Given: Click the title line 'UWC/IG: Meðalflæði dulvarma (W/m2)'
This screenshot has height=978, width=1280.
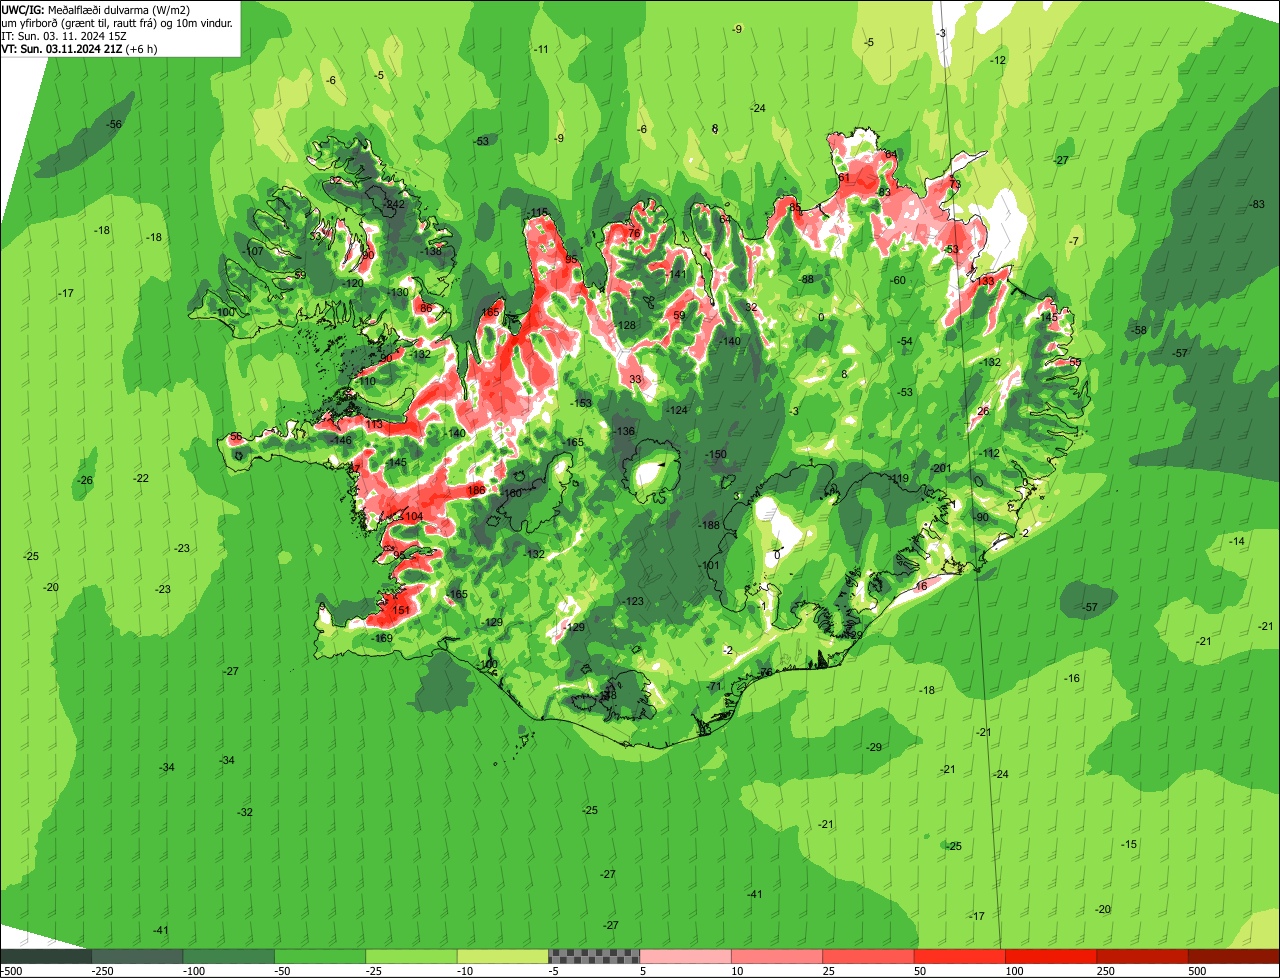Looking at the screenshot, I should (x=96, y=9).
